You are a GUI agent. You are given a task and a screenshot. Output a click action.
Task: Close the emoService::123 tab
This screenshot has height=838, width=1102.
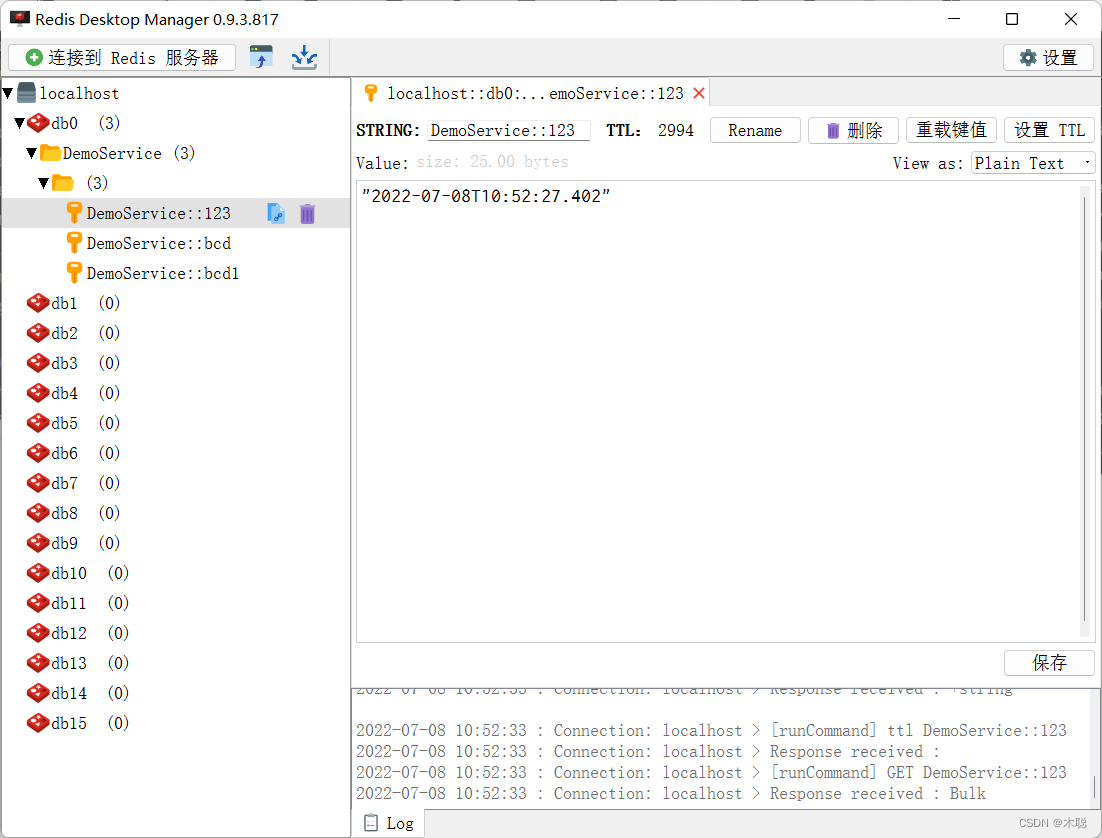[x=699, y=93]
